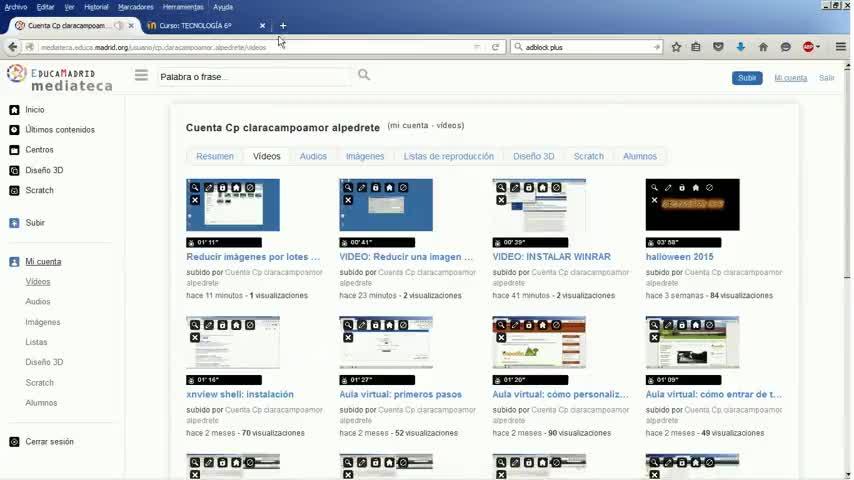854x480 pixels.
Task: Click the Firefox downloads arrow icon
Action: pyautogui.click(x=740, y=47)
